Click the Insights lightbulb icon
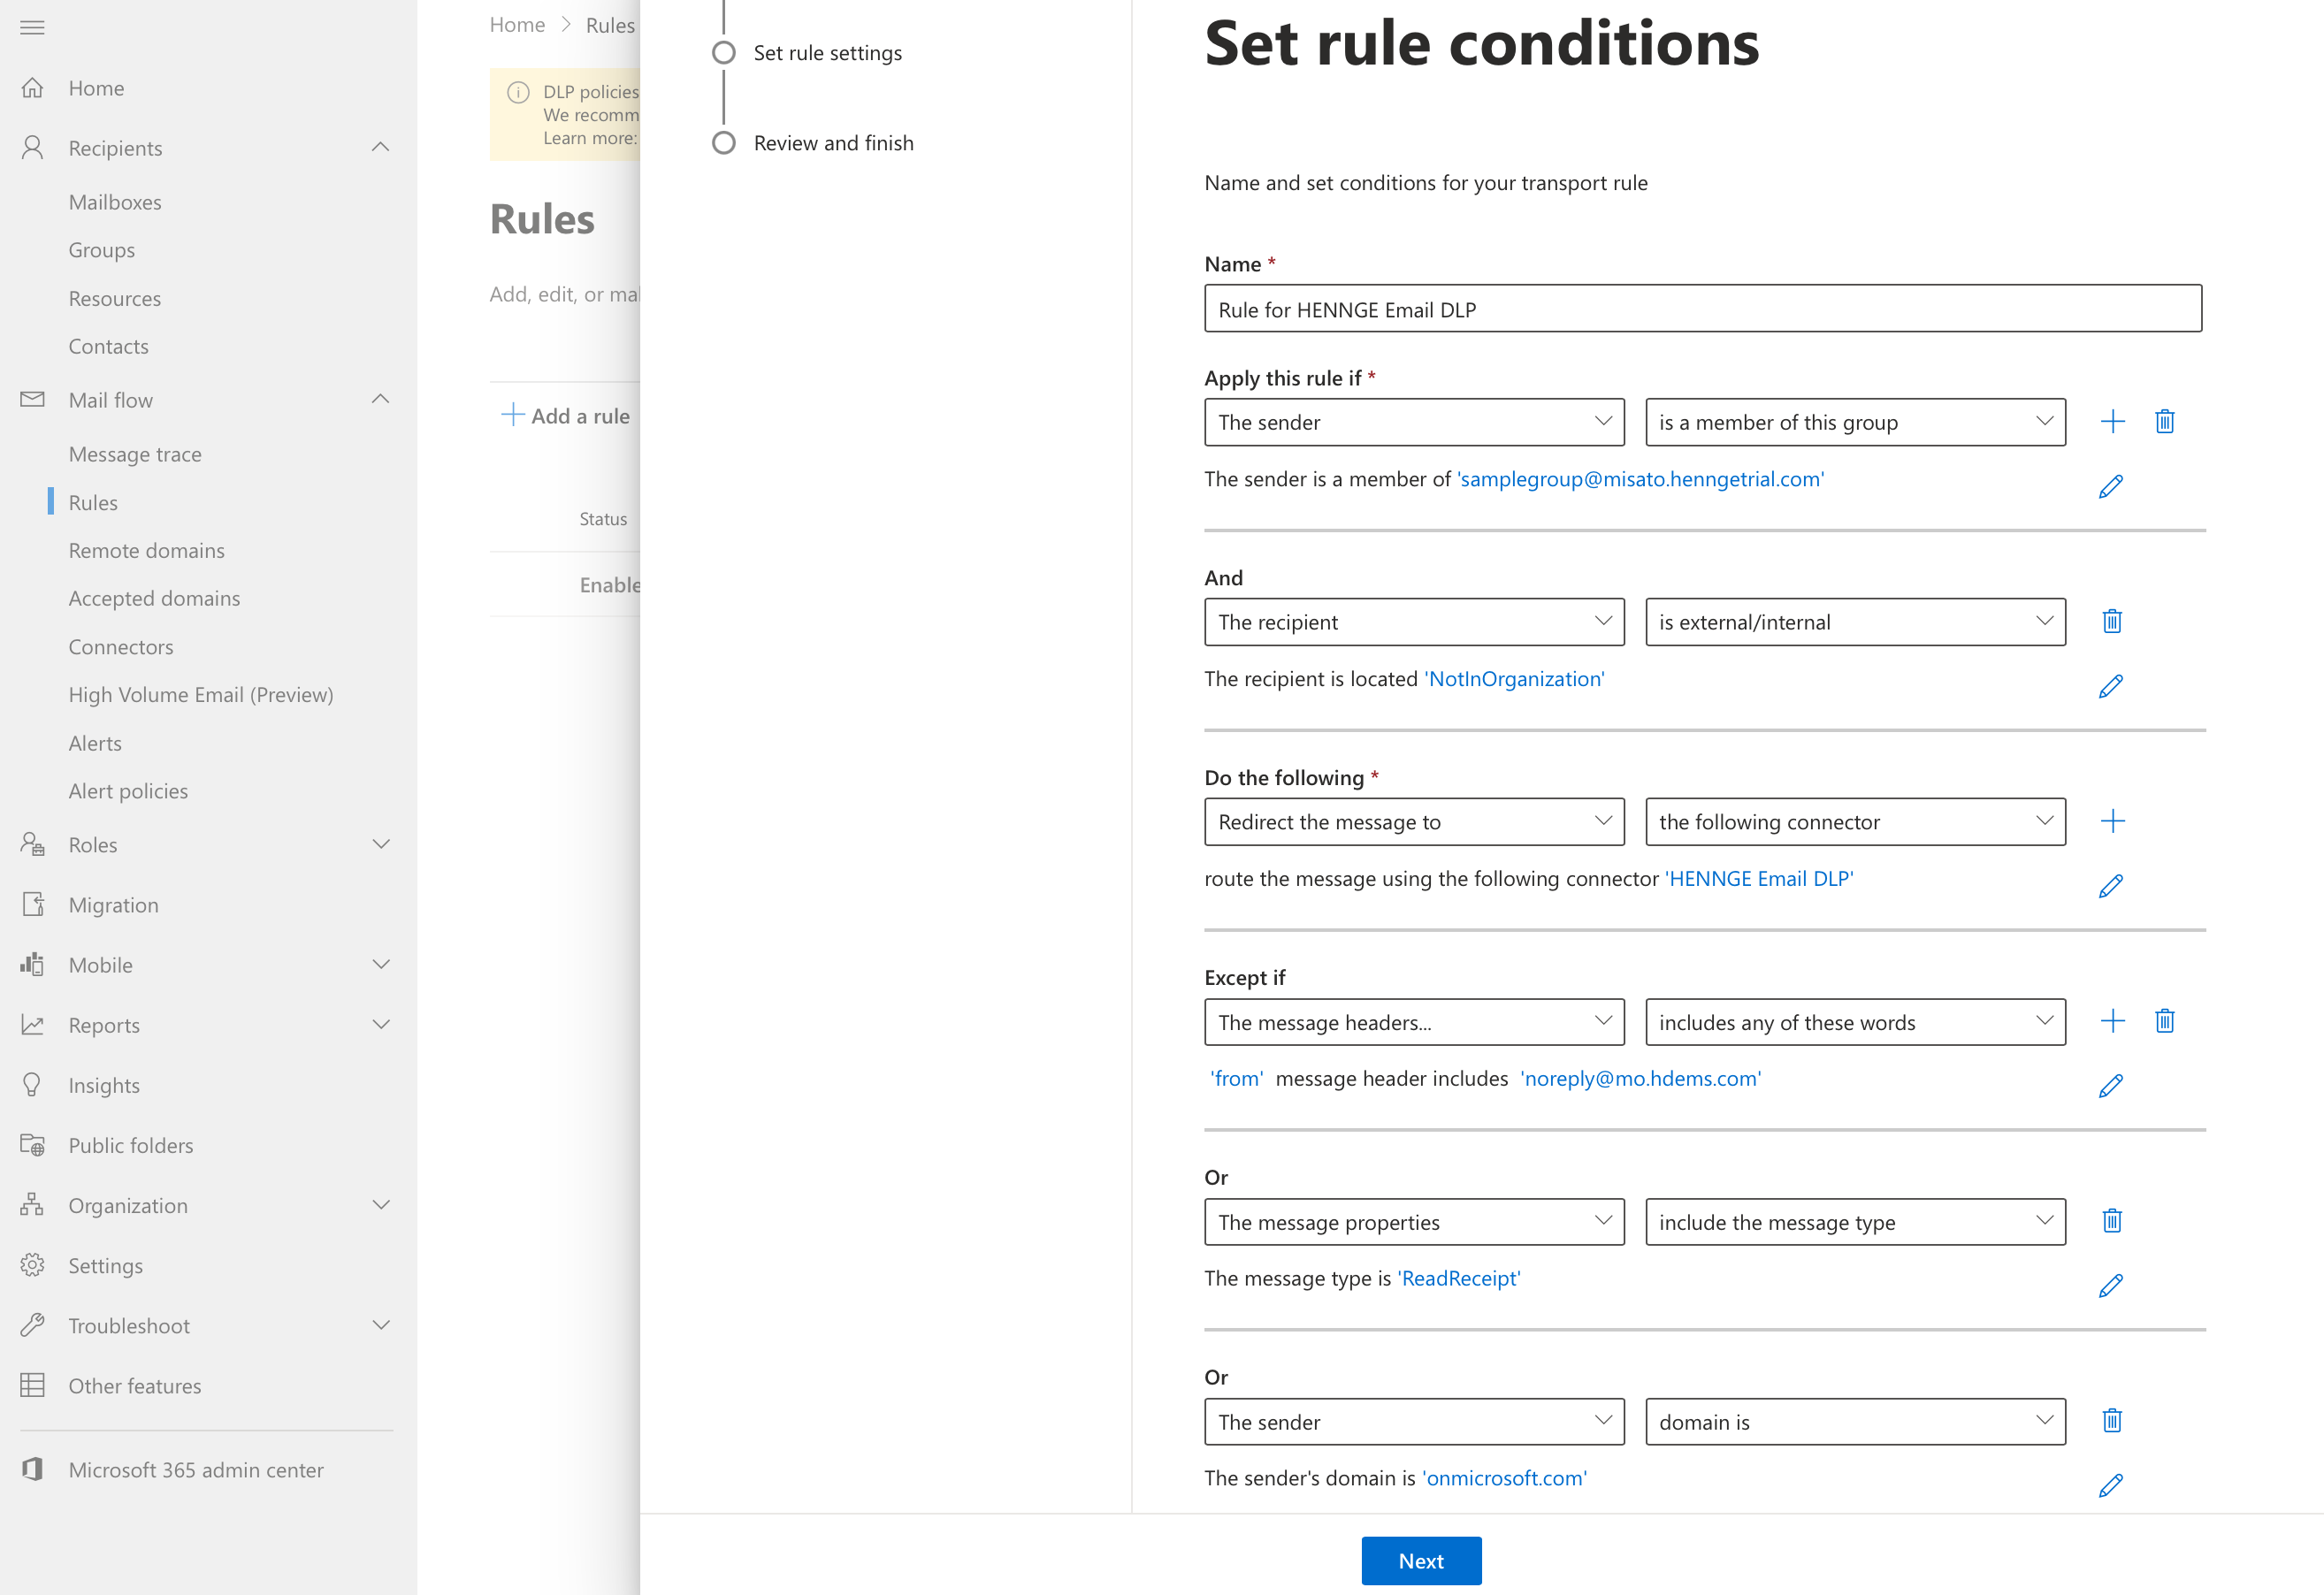 32,1085
